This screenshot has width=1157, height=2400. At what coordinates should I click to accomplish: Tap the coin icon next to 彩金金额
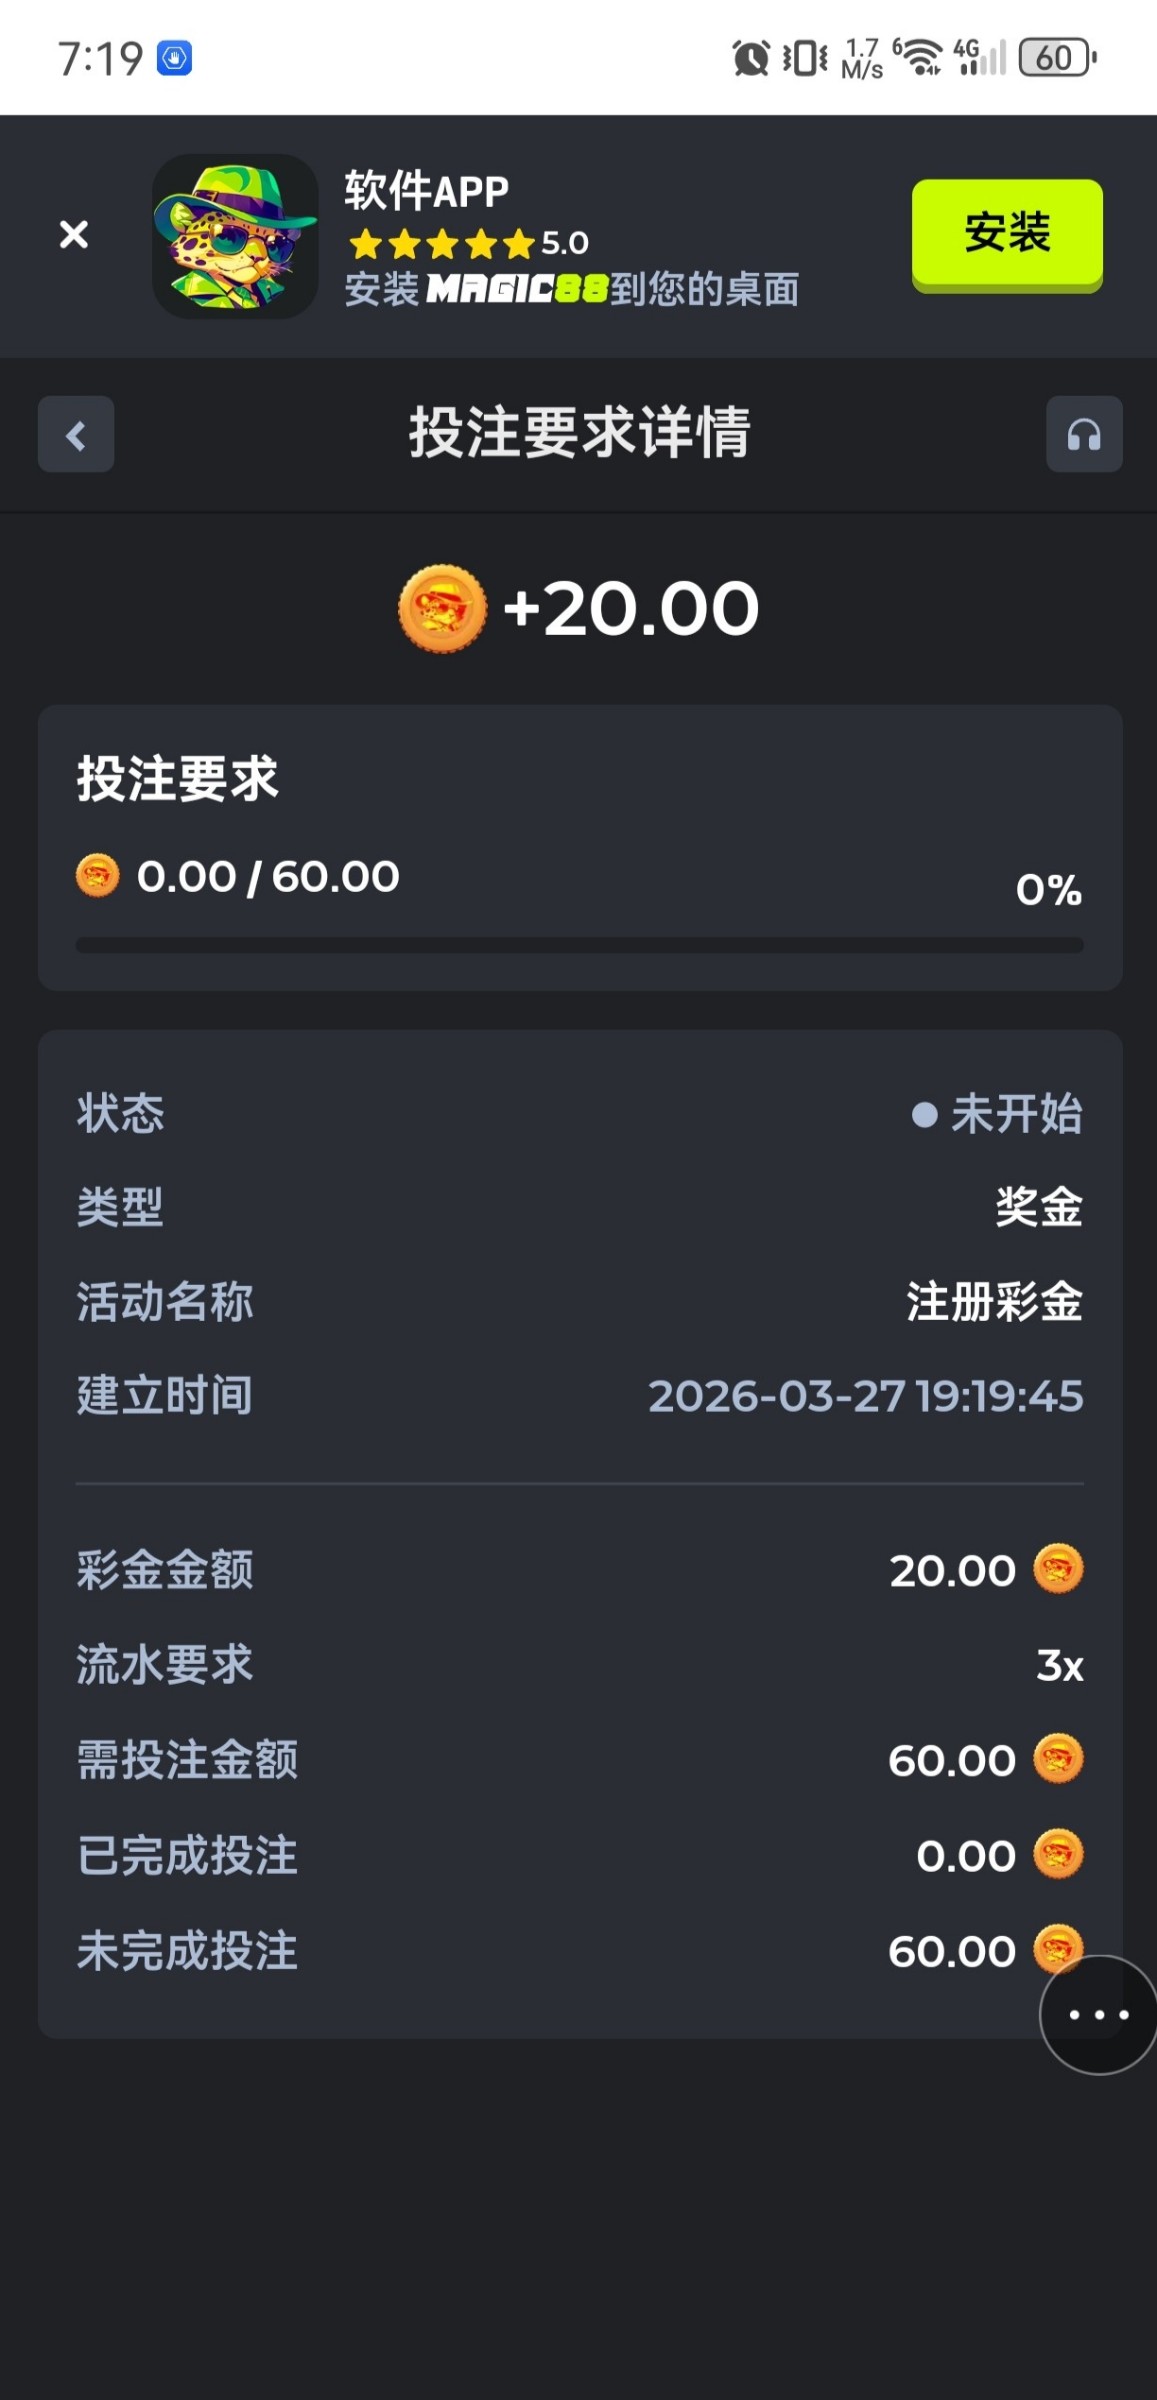click(x=1058, y=1569)
